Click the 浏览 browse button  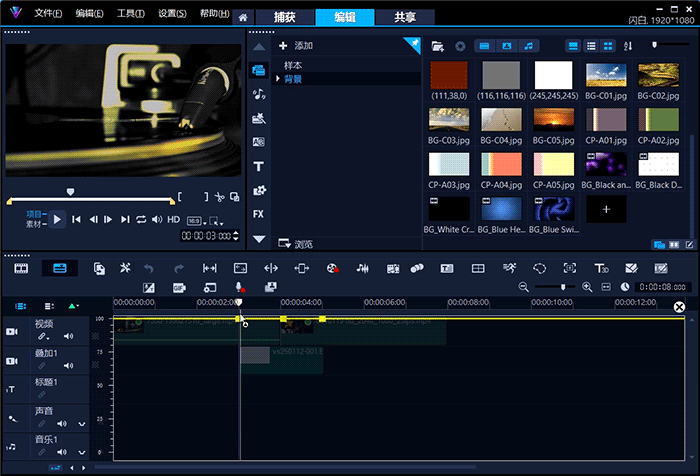(x=296, y=244)
